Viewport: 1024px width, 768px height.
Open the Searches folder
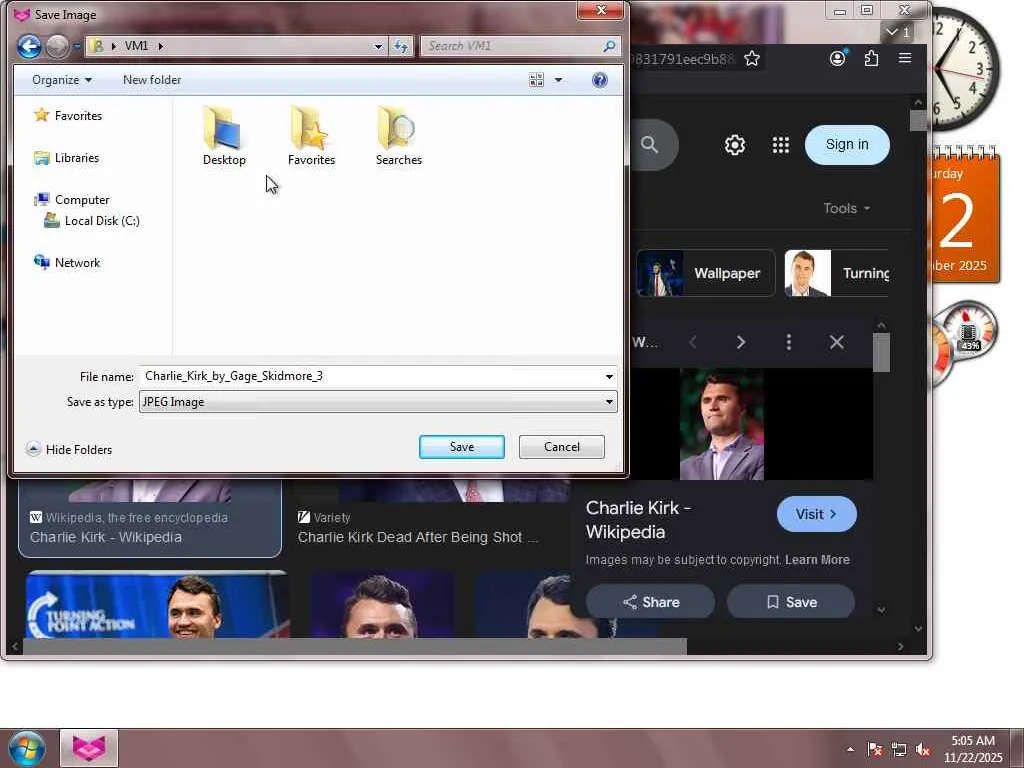click(x=398, y=136)
